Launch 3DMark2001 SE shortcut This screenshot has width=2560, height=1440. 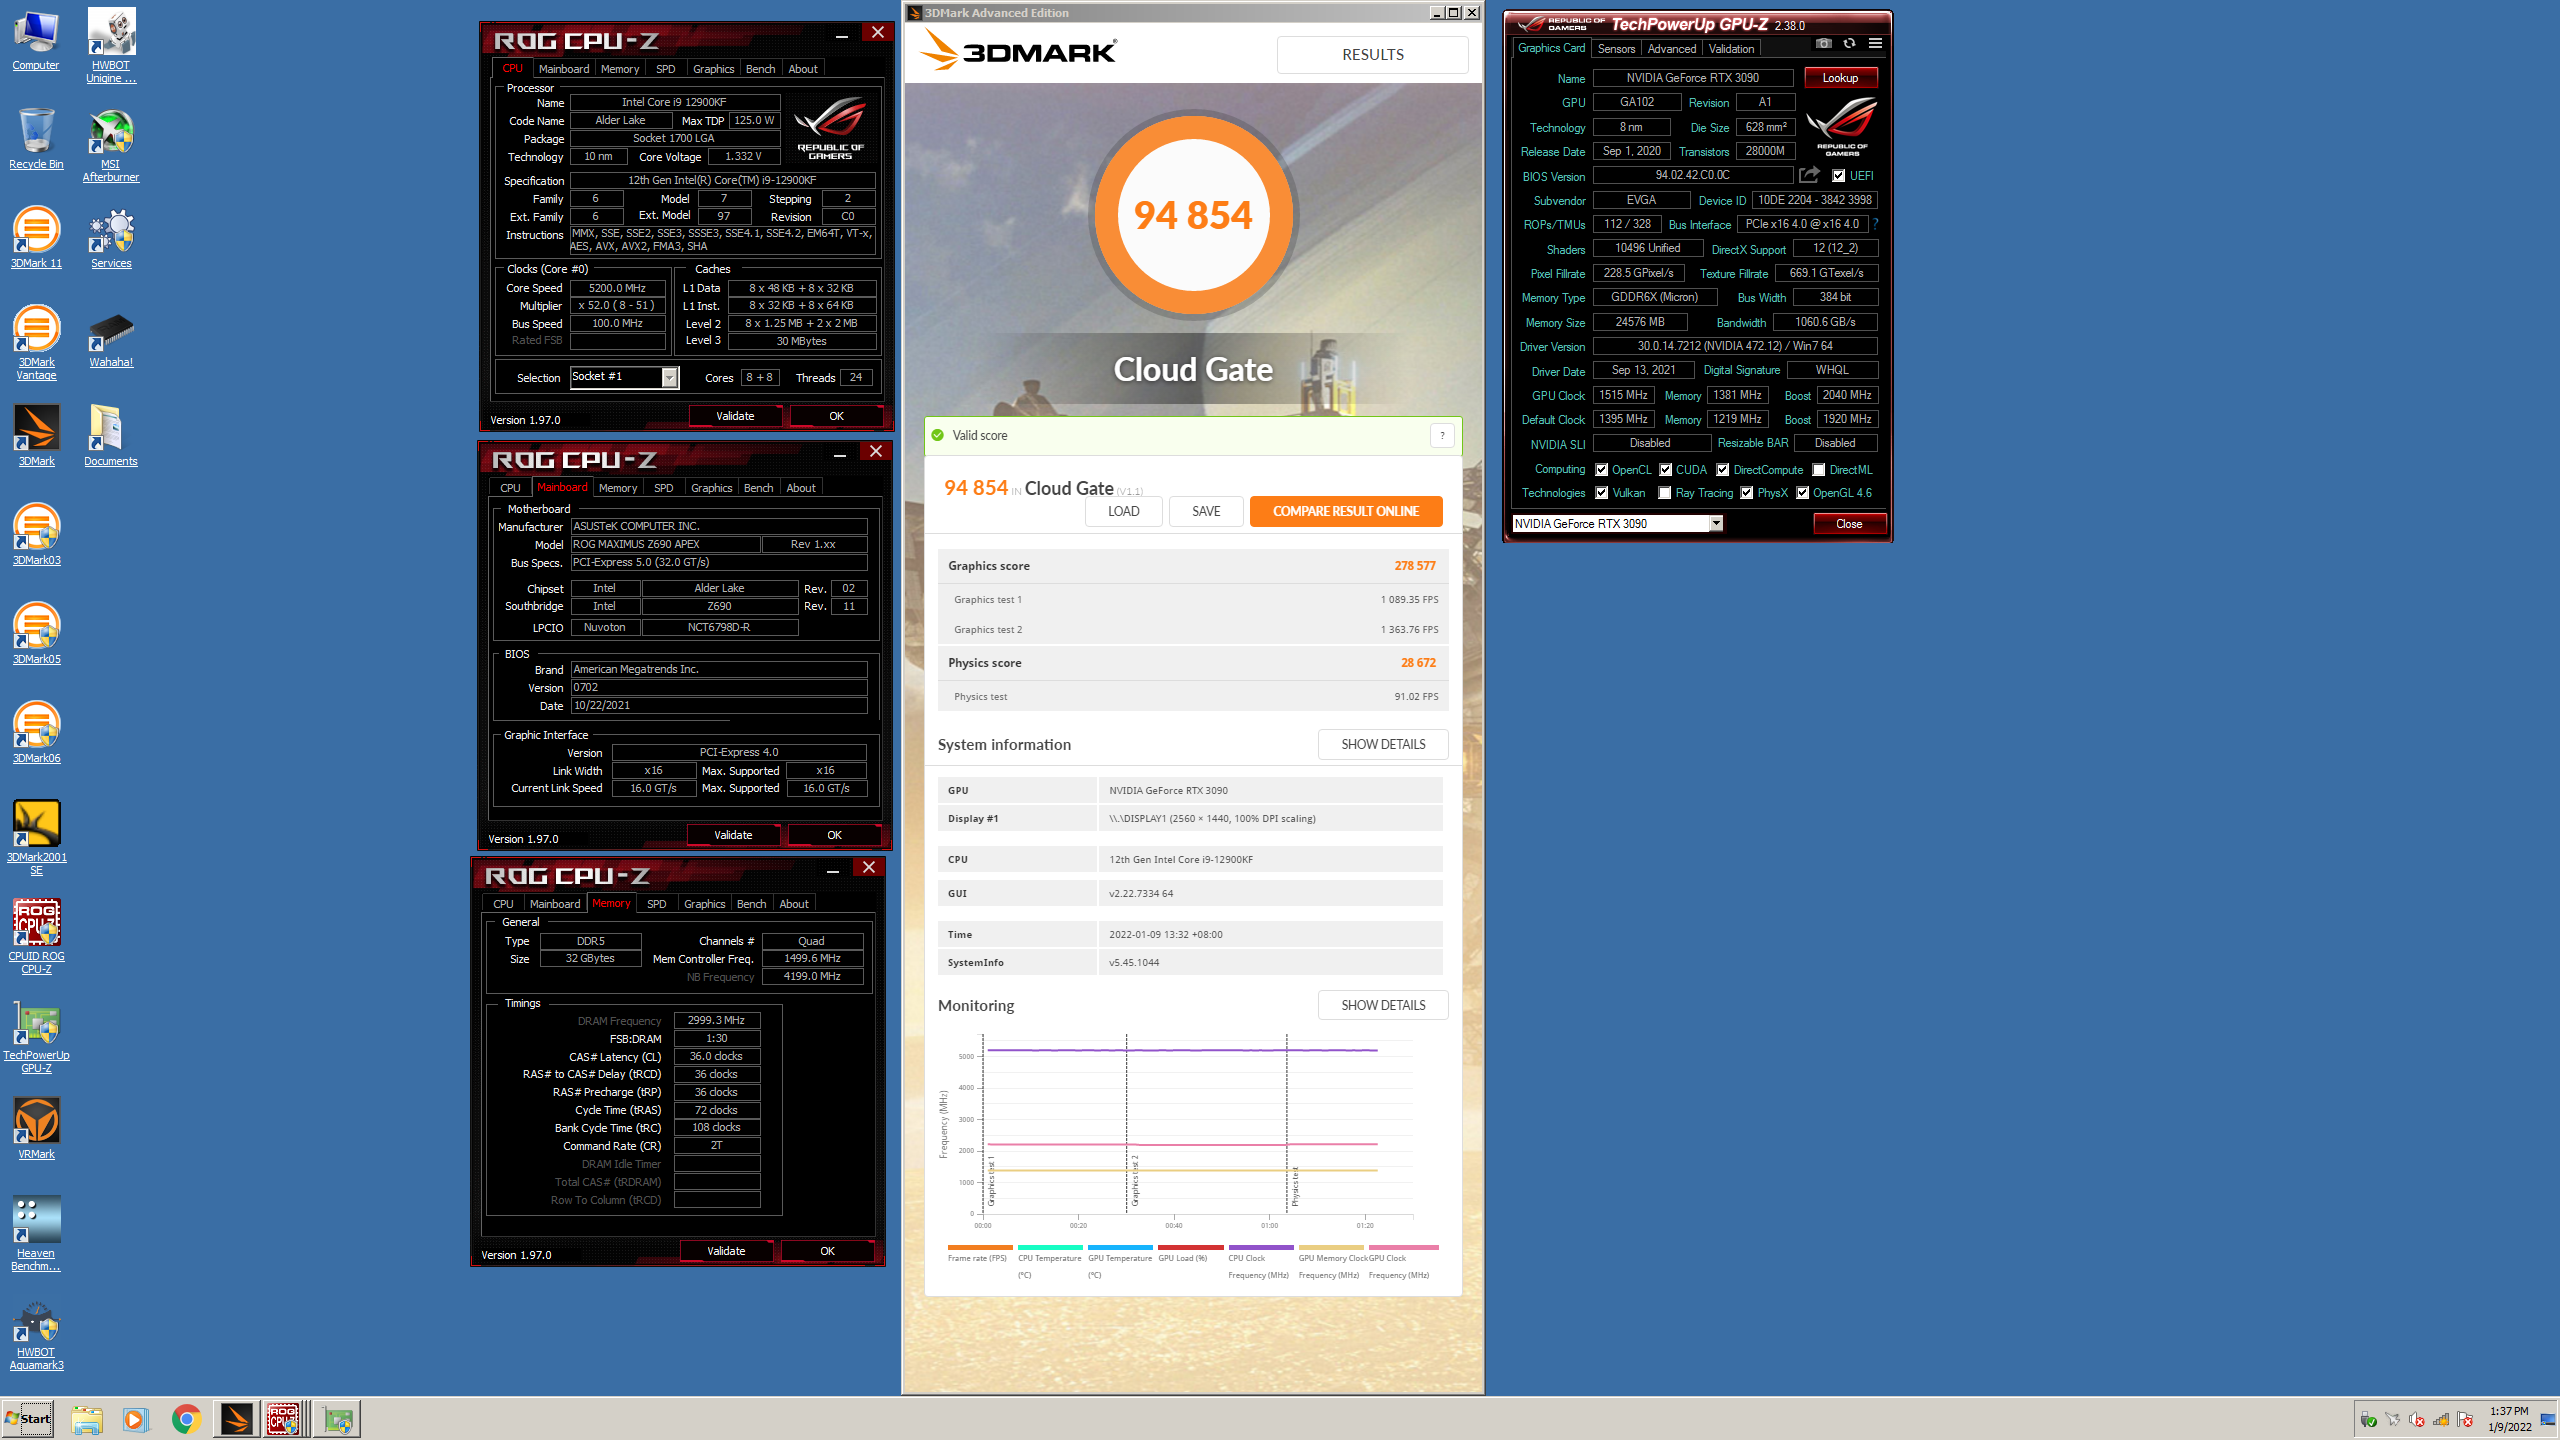36,838
